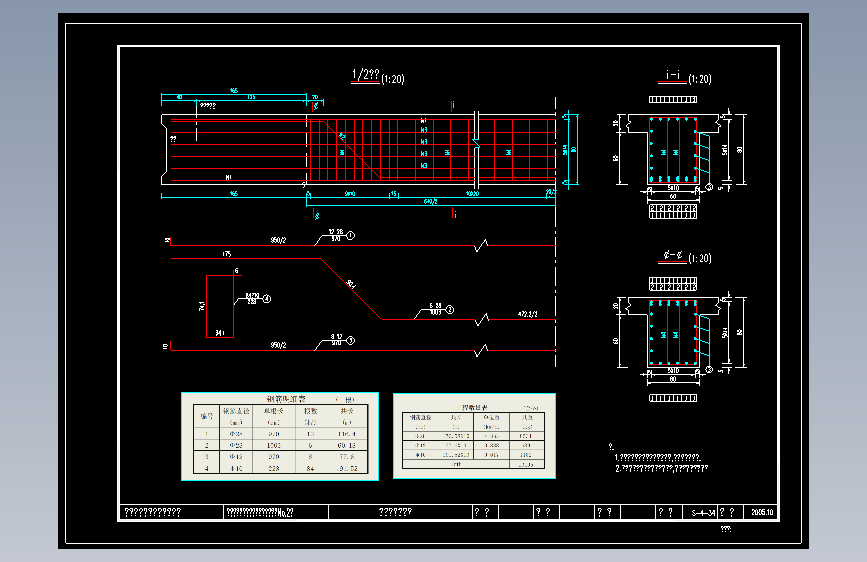Click note line 1 in the notes area
Screen dimensions: 867x562
[x=658, y=457]
